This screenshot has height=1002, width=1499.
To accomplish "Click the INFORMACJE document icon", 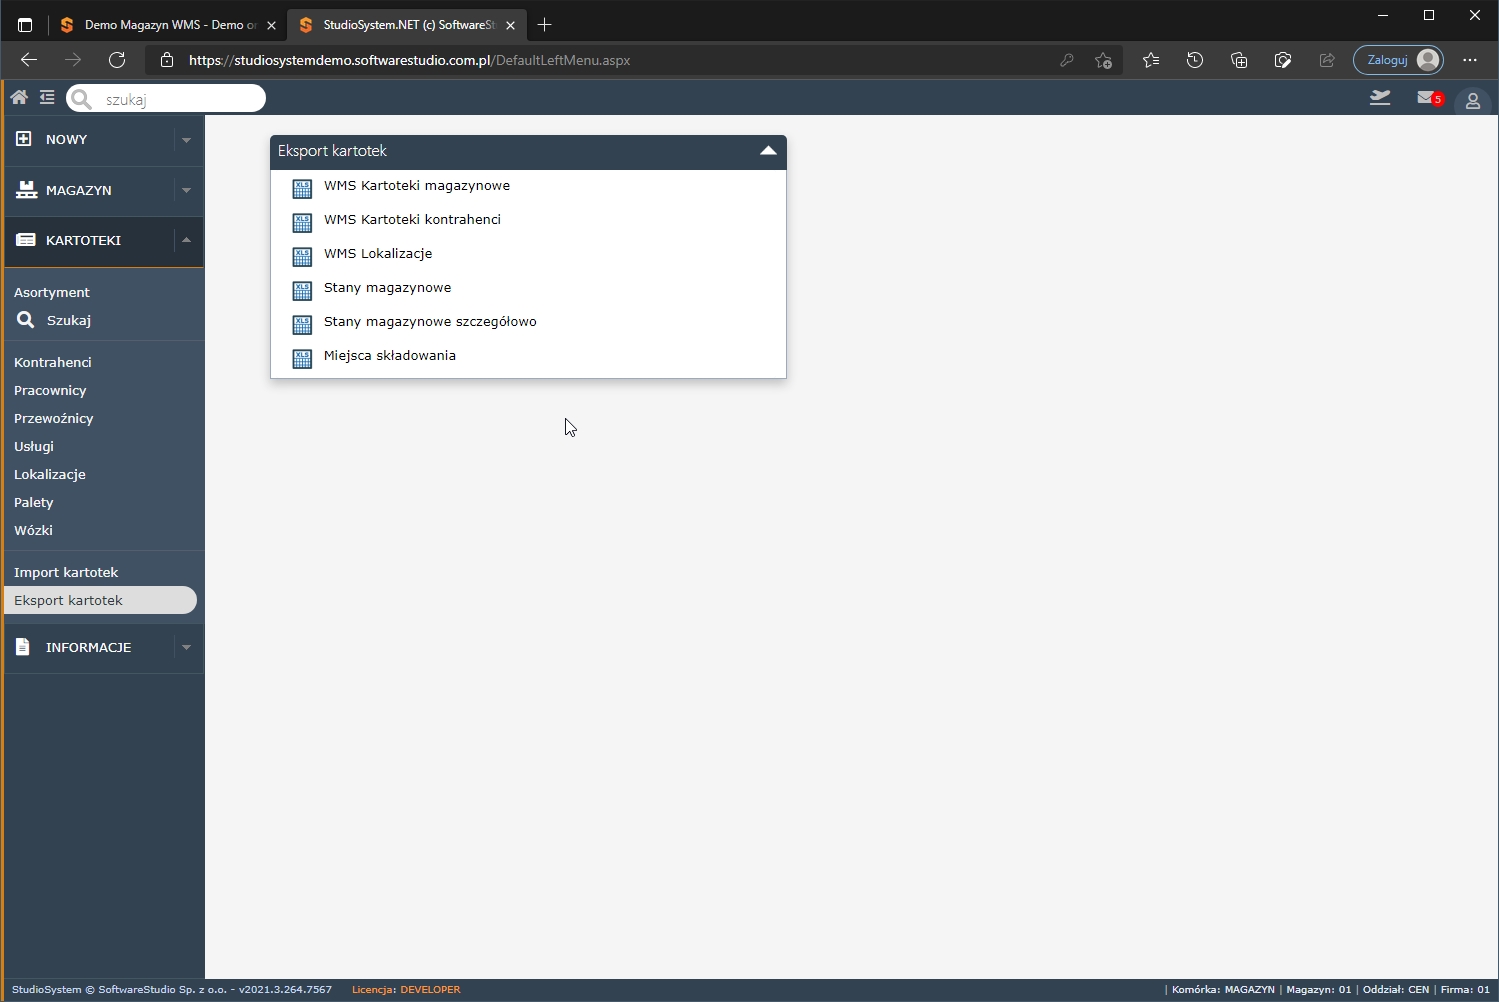I will tap(23, 647).
